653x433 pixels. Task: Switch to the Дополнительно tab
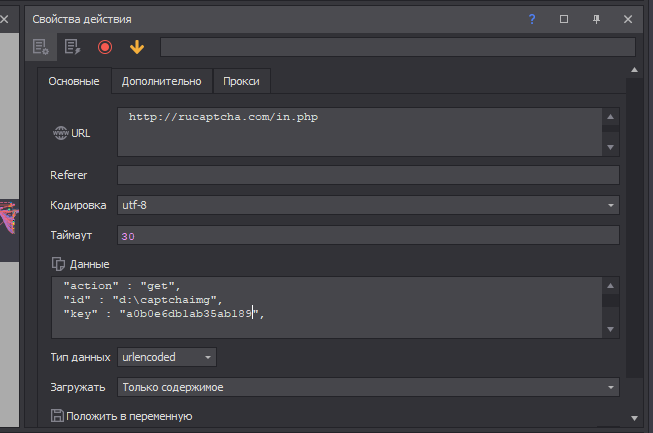pyautogui.click(x=161, y=81)
